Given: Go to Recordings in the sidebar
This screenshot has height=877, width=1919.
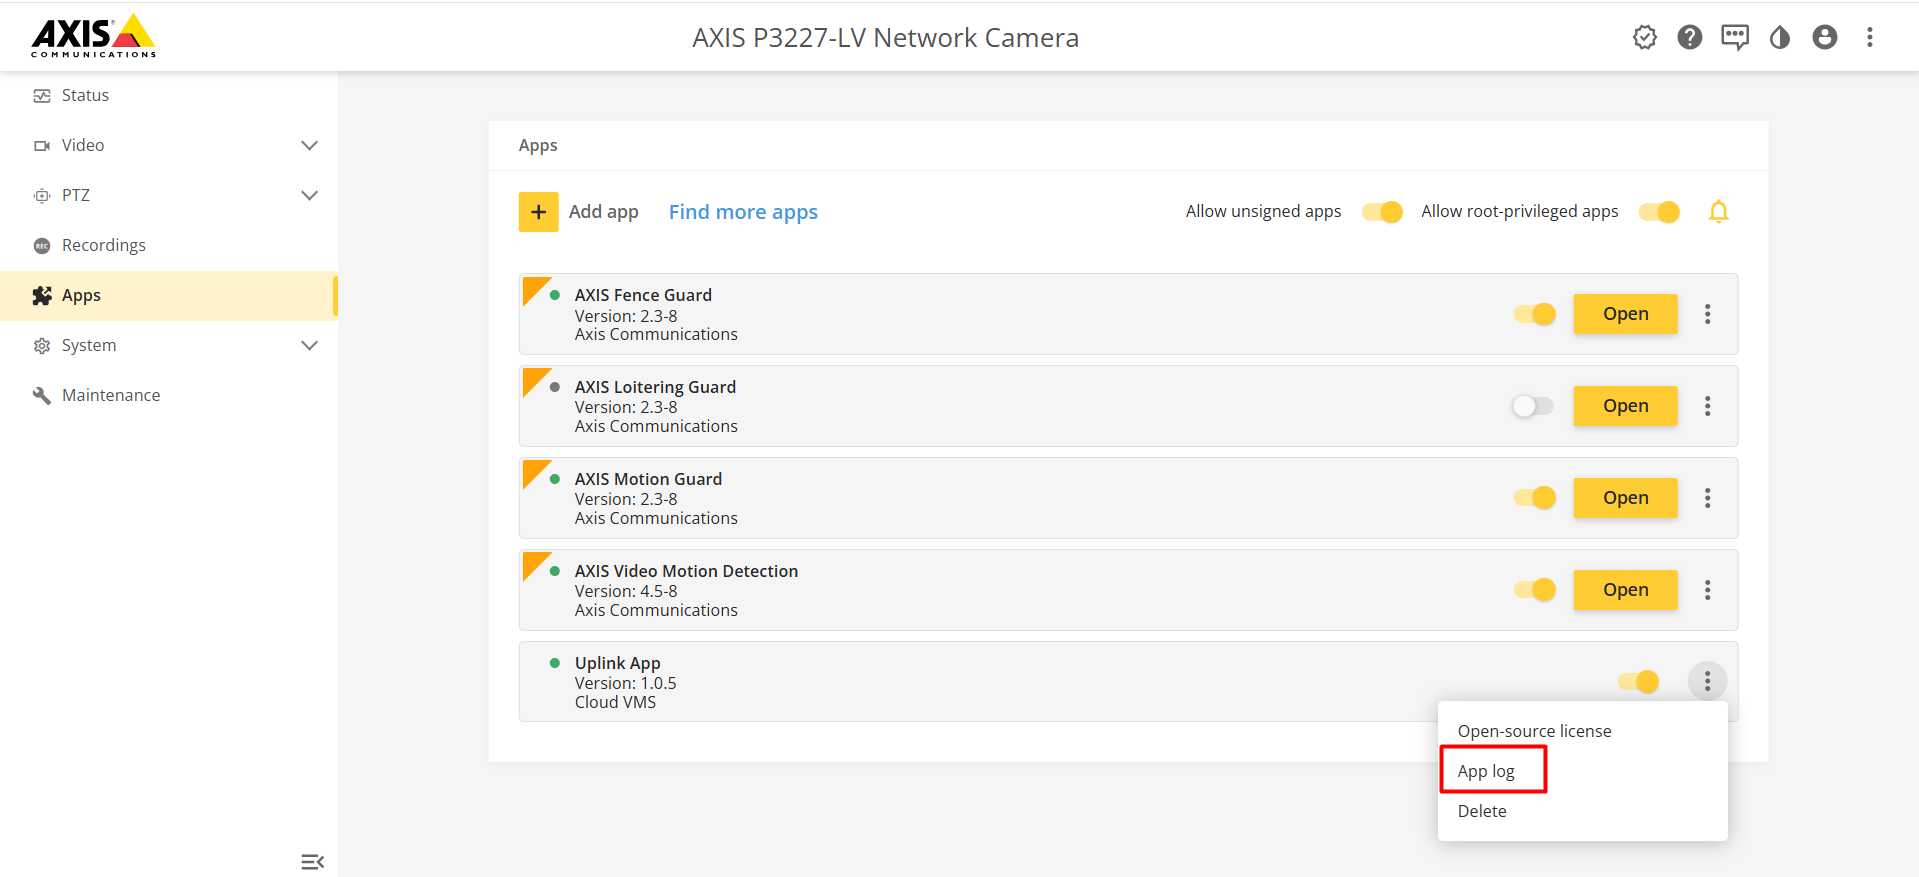Looking at the screenshot, I should (x=103, y=246).
